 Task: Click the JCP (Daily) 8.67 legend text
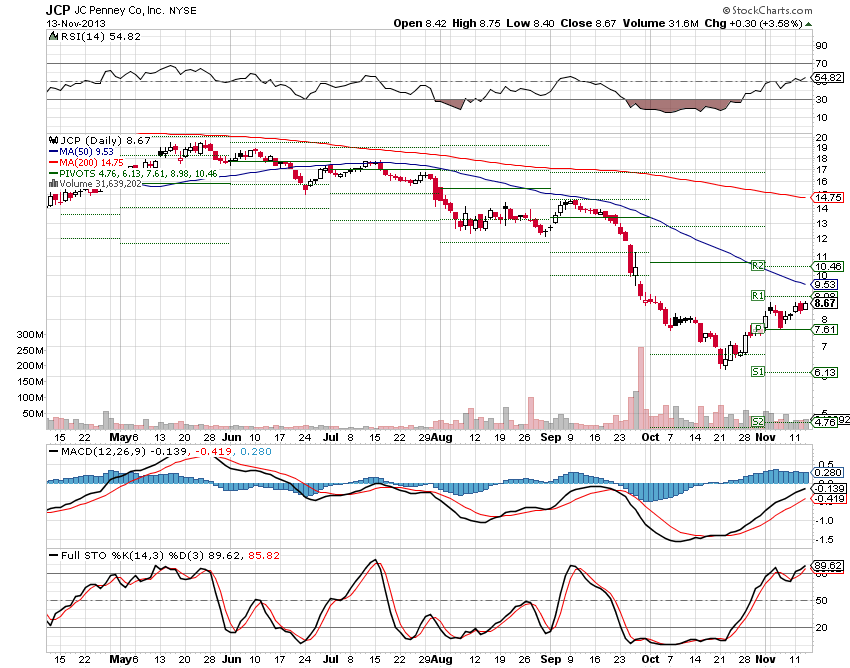coord(105,140)
